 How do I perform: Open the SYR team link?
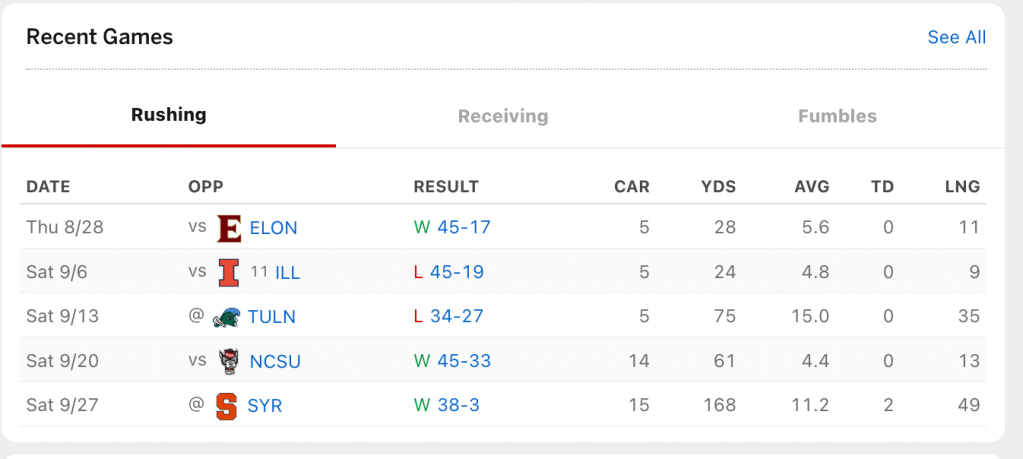pos(265,406)
